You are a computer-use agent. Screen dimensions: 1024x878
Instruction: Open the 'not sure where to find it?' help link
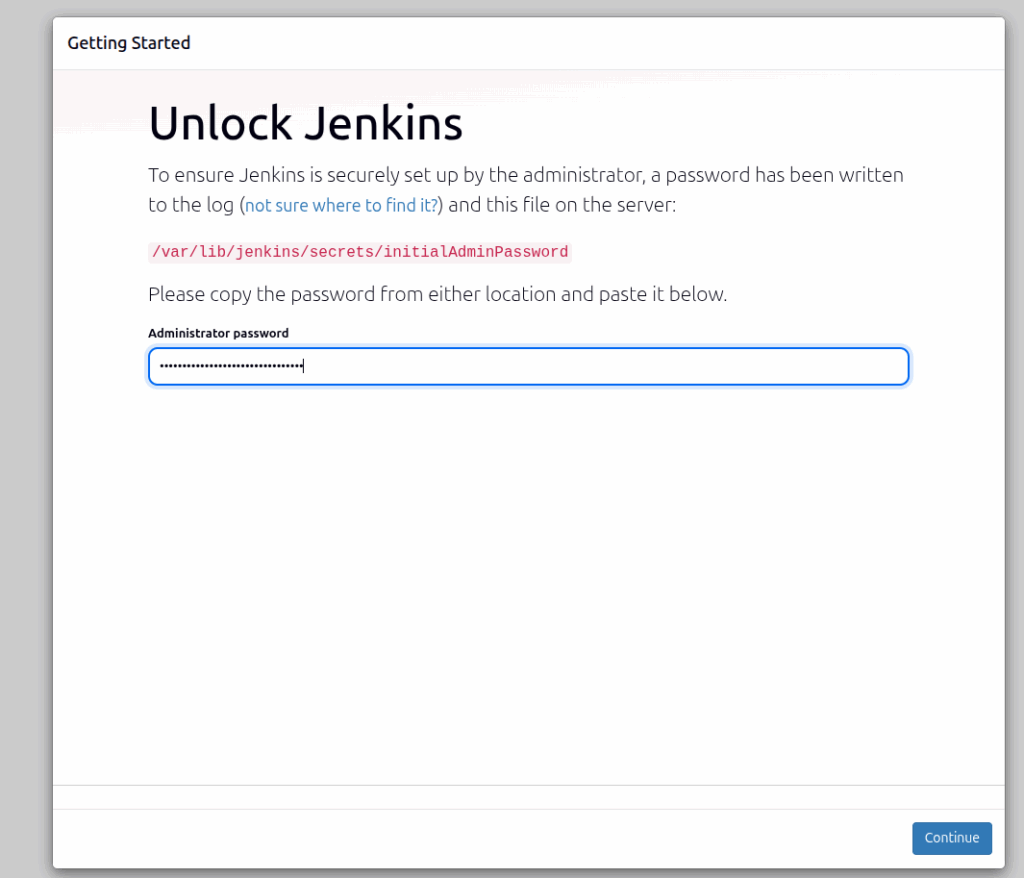(x=341, y=205)
